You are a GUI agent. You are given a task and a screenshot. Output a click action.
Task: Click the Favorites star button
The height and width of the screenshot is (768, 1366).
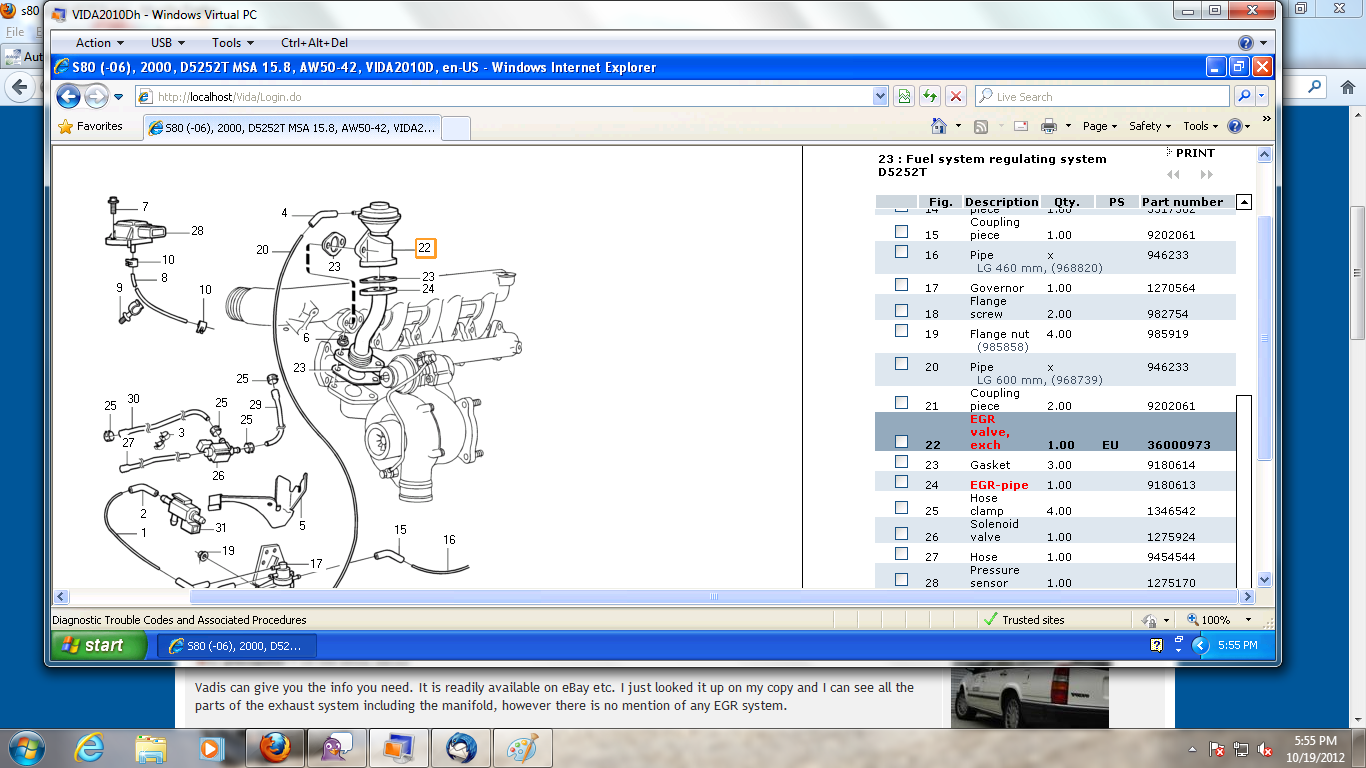click(90, 127)
